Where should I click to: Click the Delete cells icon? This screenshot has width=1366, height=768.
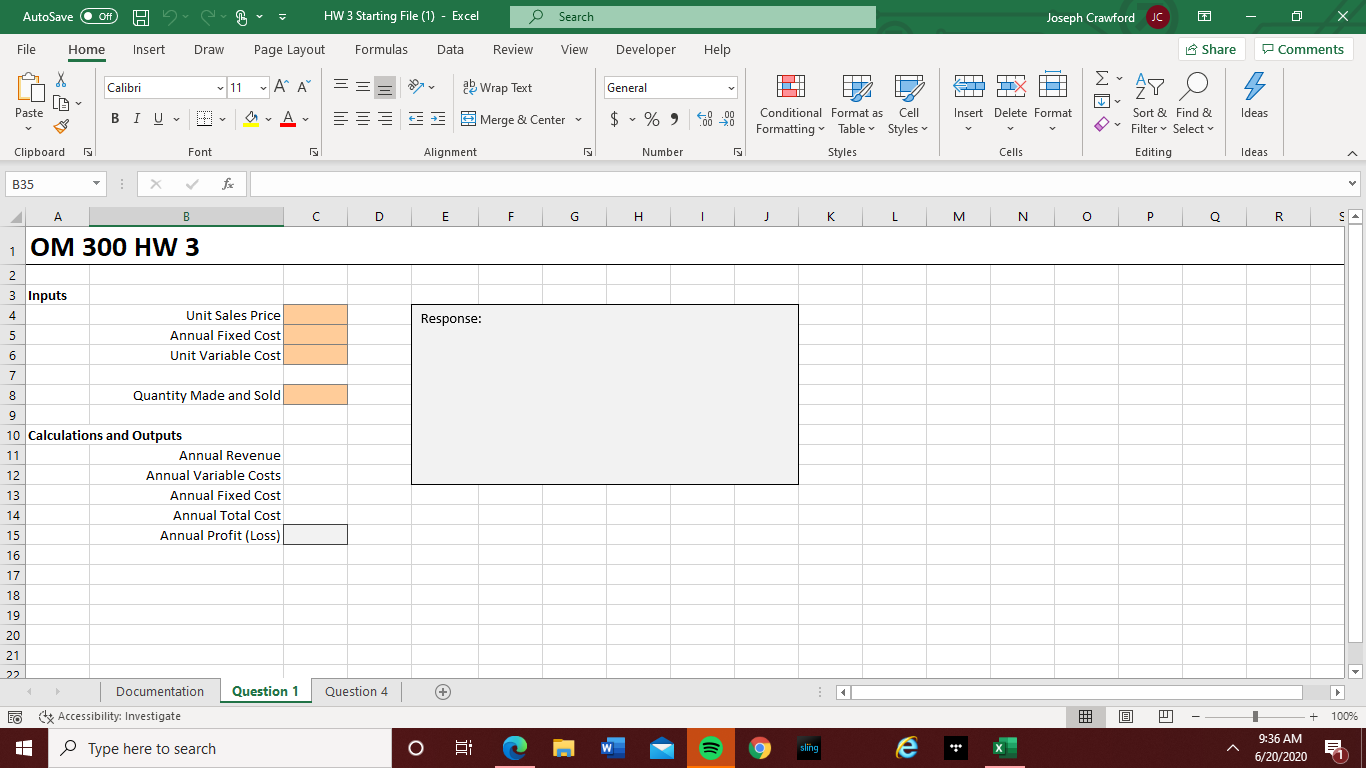(1010, 87)
